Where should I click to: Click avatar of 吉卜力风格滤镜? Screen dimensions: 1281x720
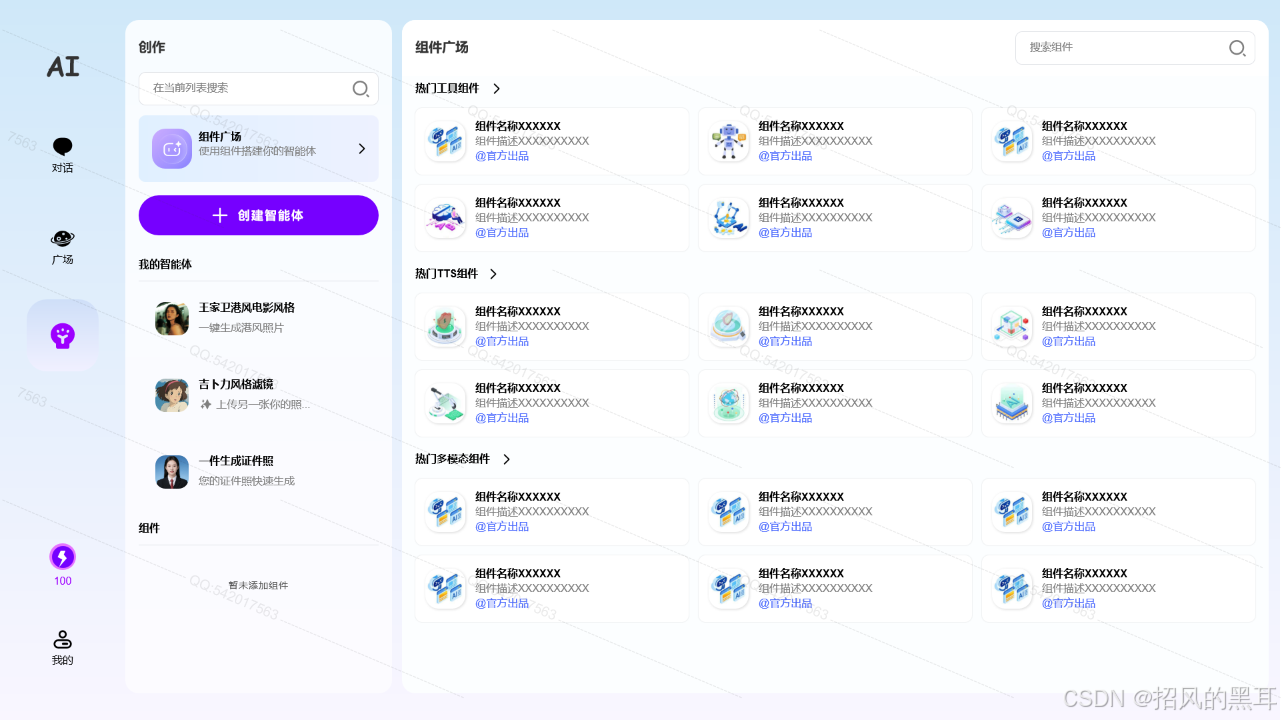(x=172, y=395)
